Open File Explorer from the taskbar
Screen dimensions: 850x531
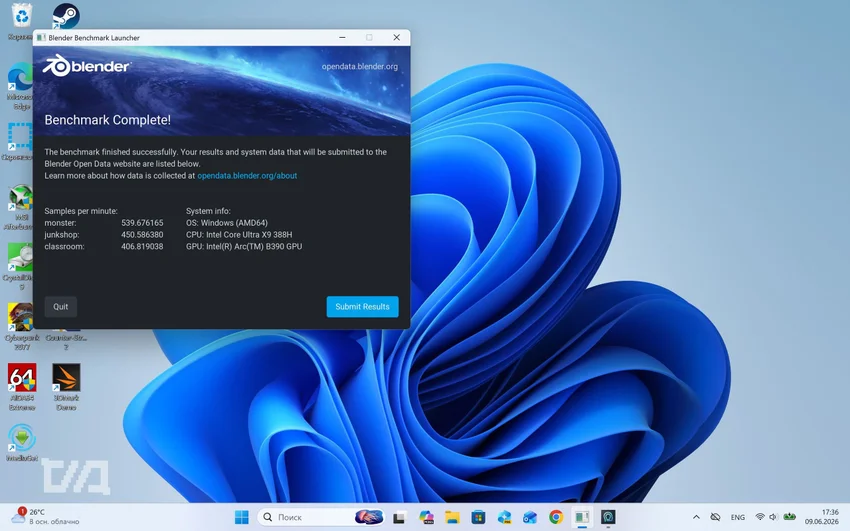pyautogui.click(x=452, y=517)
